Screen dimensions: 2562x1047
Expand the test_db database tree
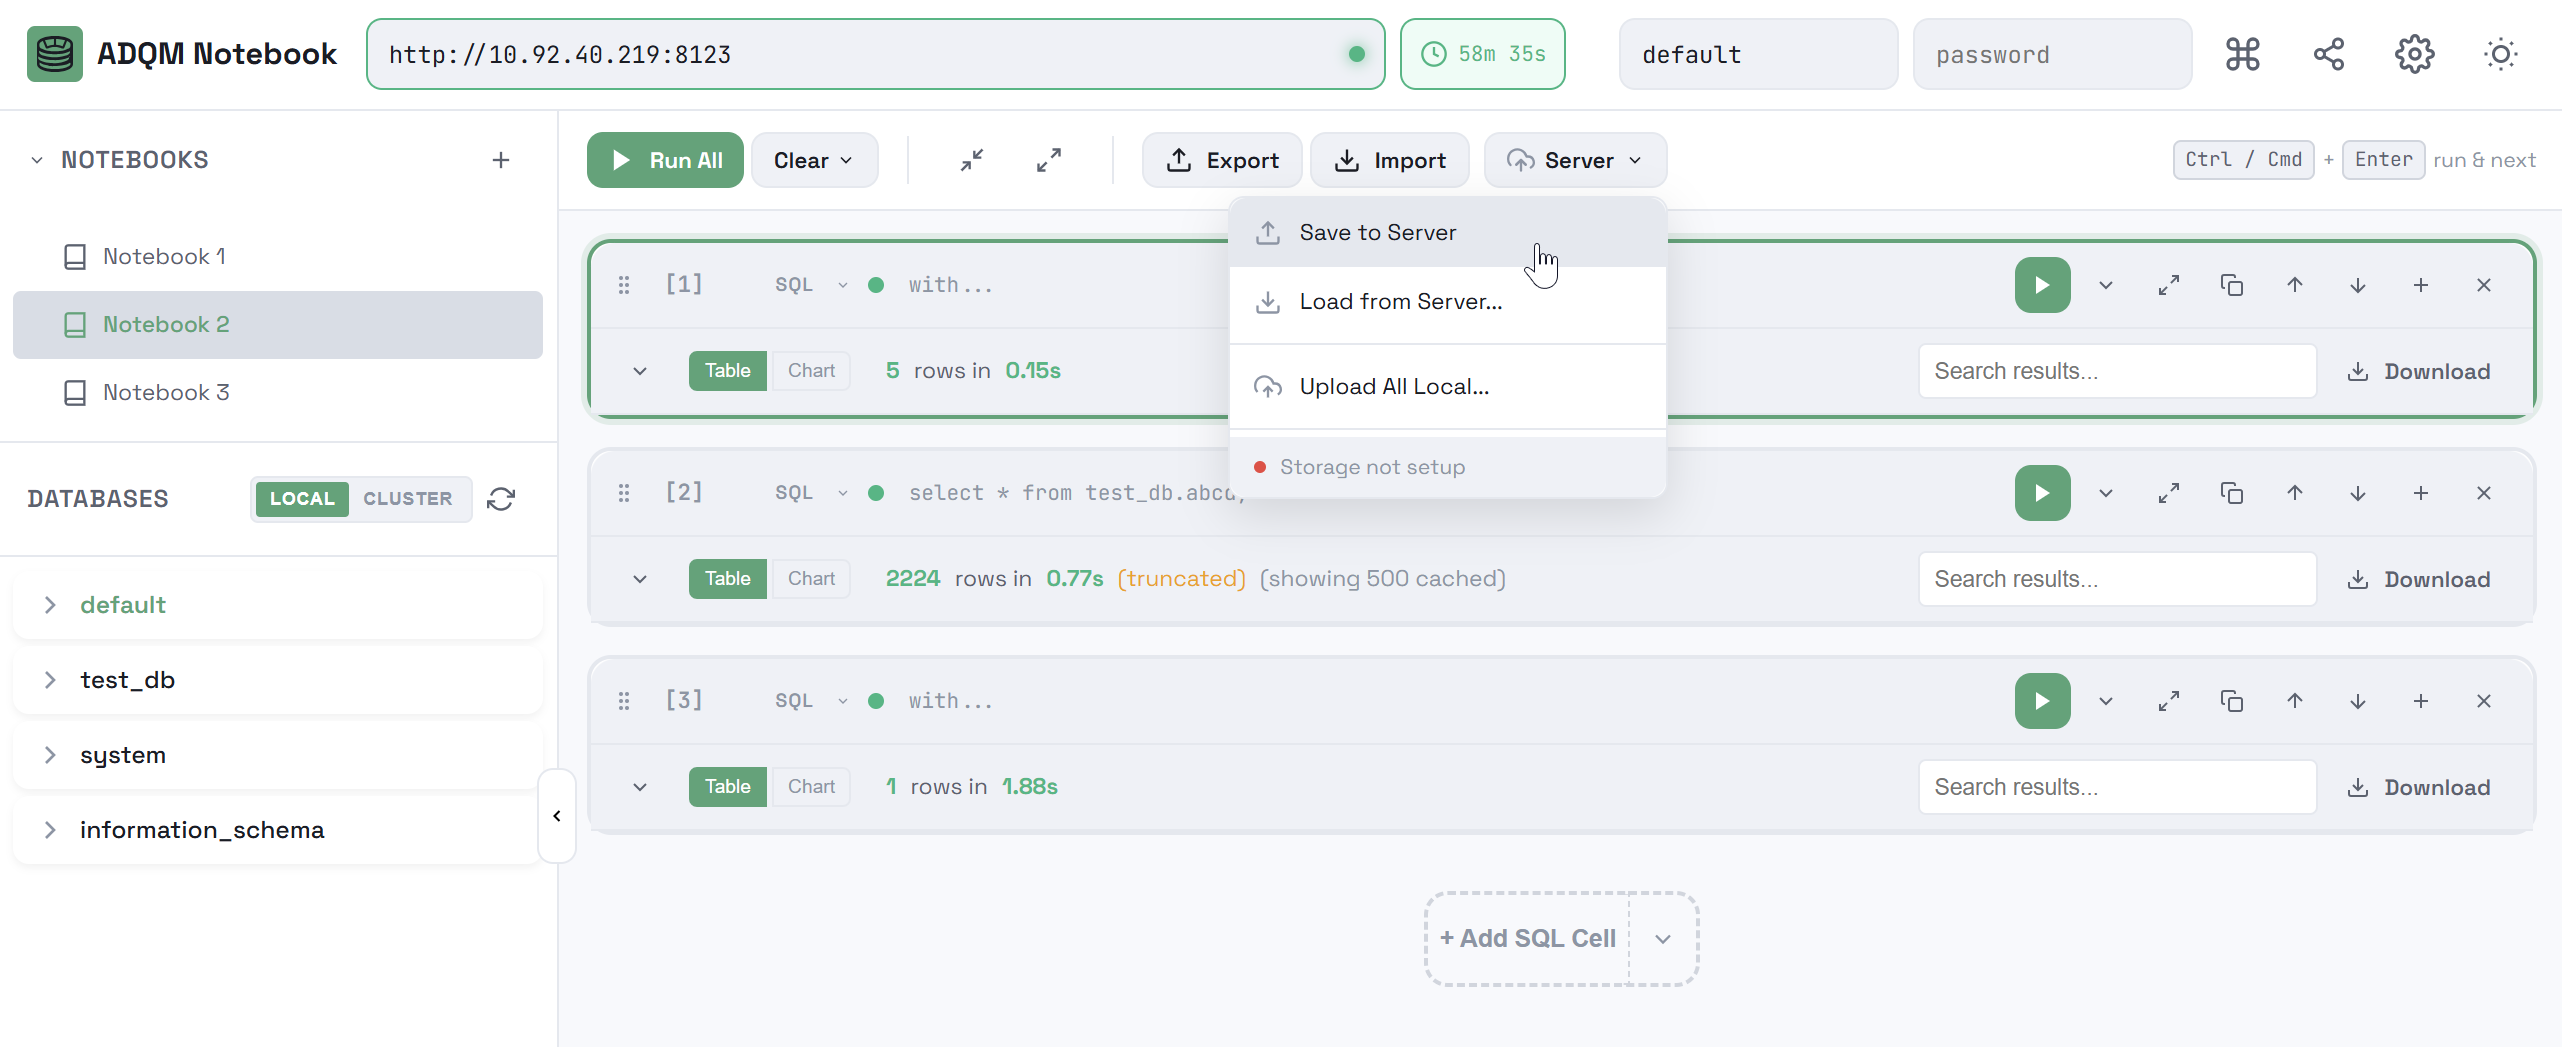(x=50, y=680)
